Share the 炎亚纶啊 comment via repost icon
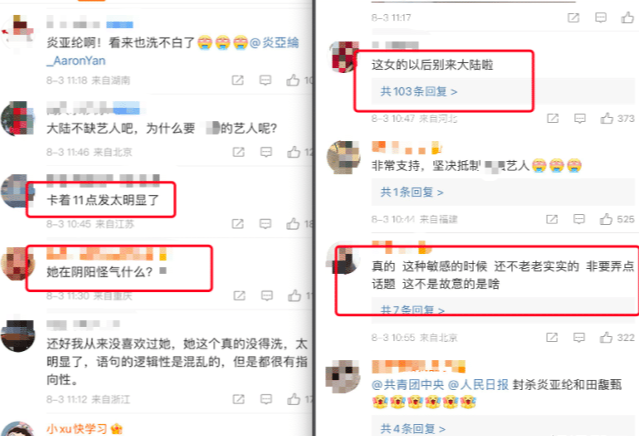Viewport: 639px width, 436px height. (x=238, y=80)
